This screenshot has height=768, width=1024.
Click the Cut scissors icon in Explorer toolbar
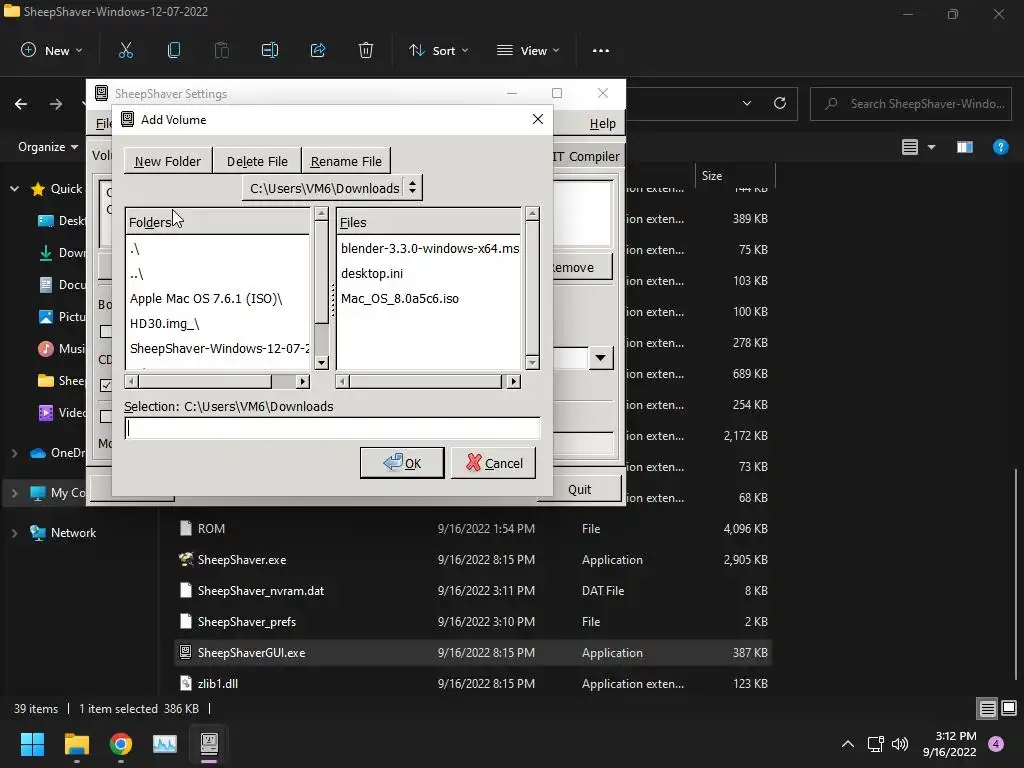pyautogui.click(x=125, y=50)
